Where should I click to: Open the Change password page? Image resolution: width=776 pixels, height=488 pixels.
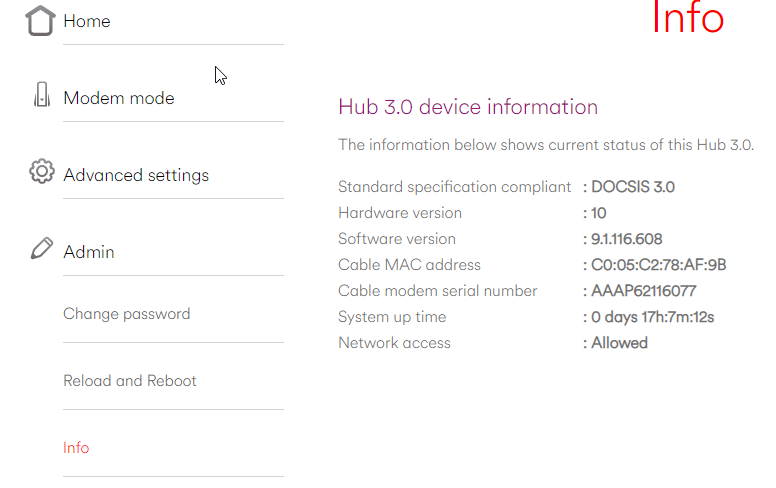click(126, 314)
